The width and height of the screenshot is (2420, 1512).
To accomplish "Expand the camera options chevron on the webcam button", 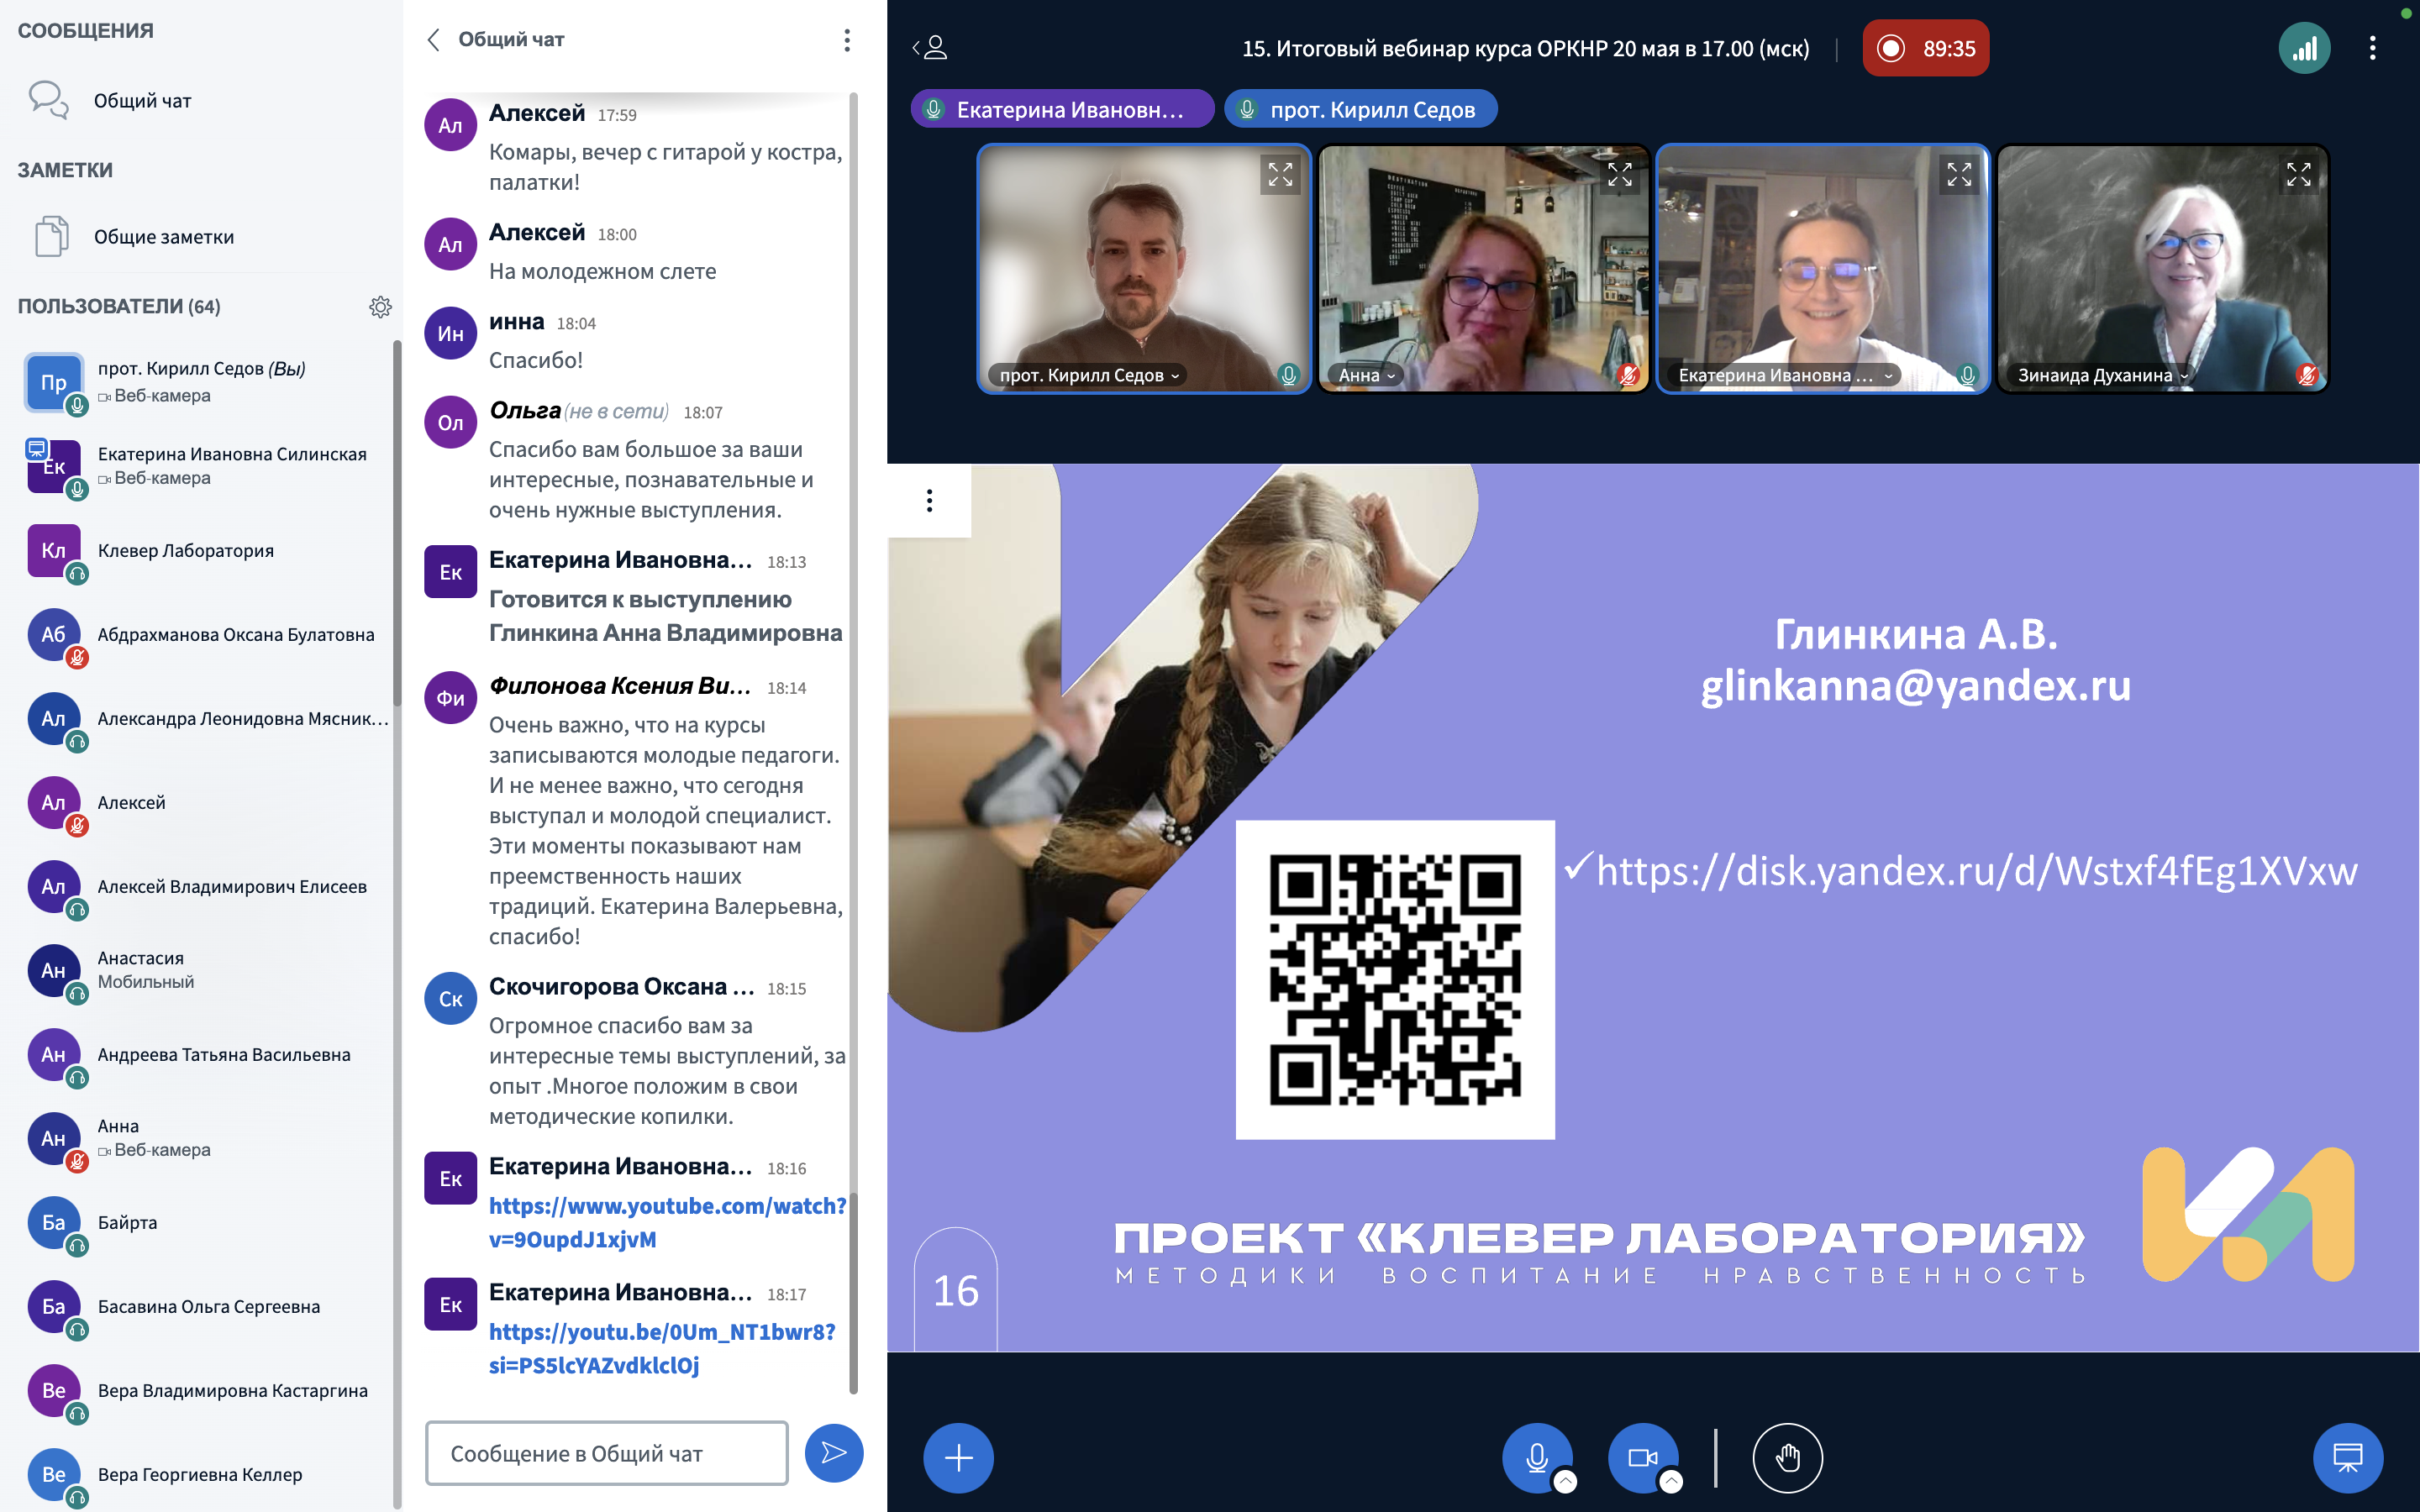I will point(1671,1481).
